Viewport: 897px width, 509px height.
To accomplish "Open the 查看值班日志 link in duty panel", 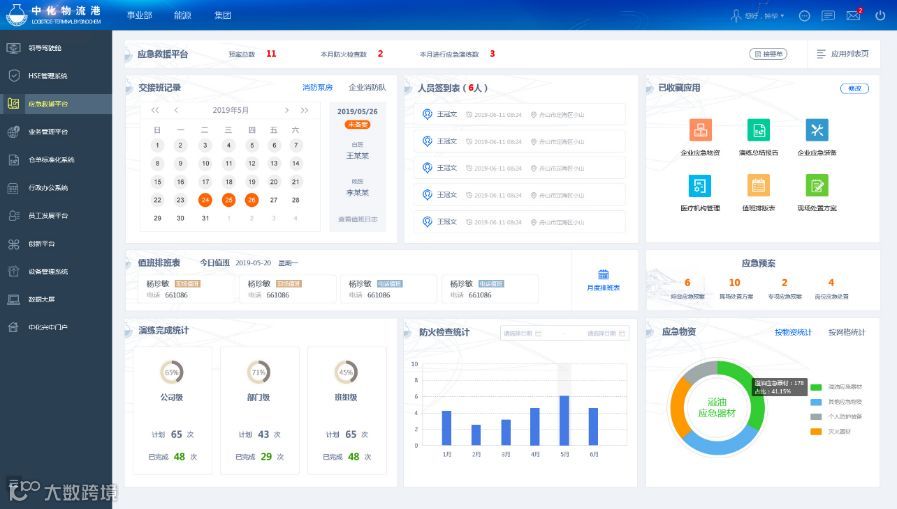I will pyautogui.click(x=358, y=219).
